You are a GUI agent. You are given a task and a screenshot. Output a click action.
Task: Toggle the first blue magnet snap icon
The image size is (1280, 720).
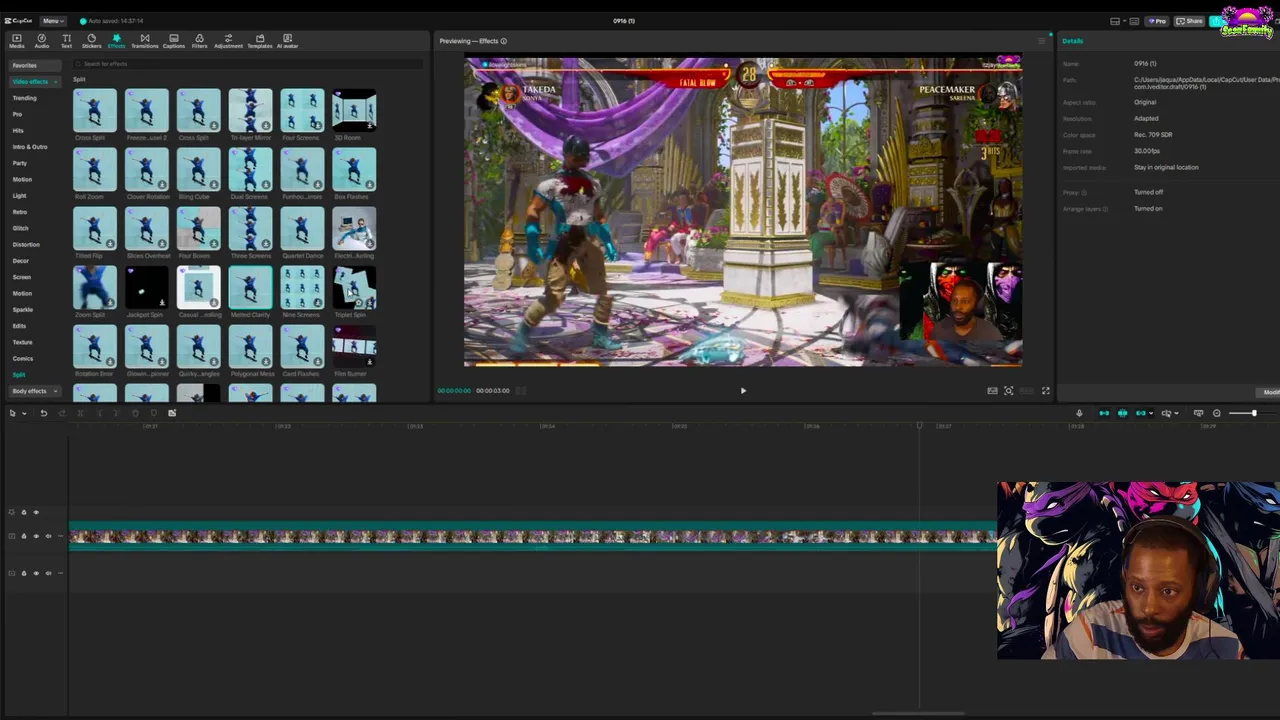1104,413
